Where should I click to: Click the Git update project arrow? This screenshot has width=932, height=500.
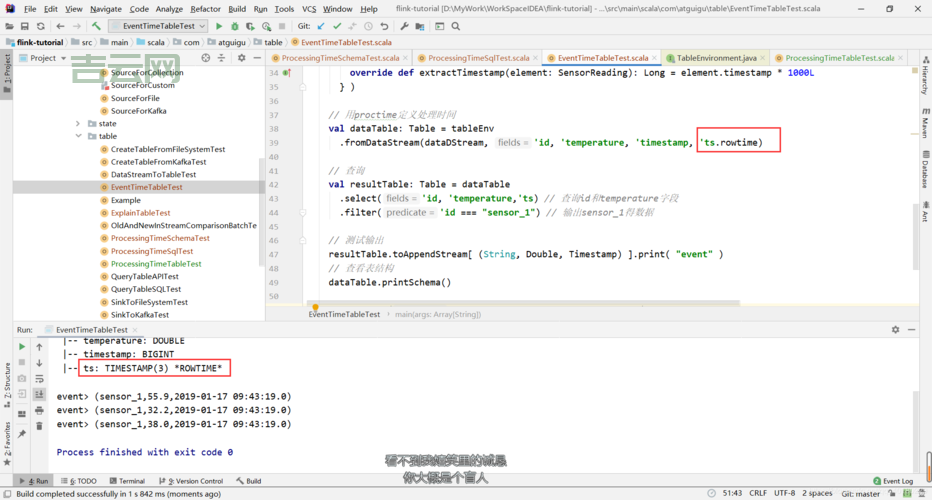tap(321, 26)
